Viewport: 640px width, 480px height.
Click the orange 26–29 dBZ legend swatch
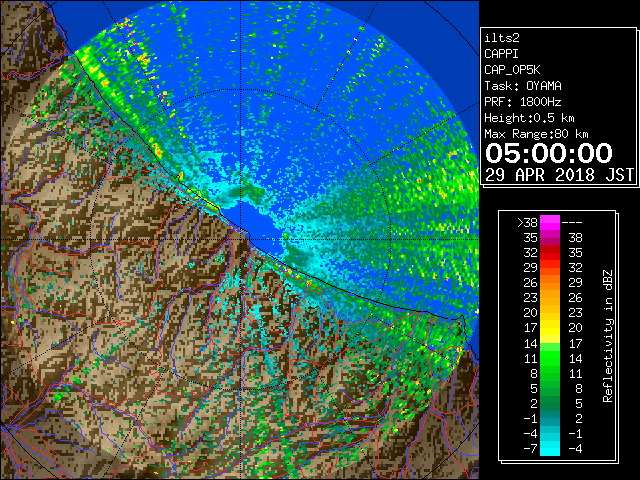550,283
